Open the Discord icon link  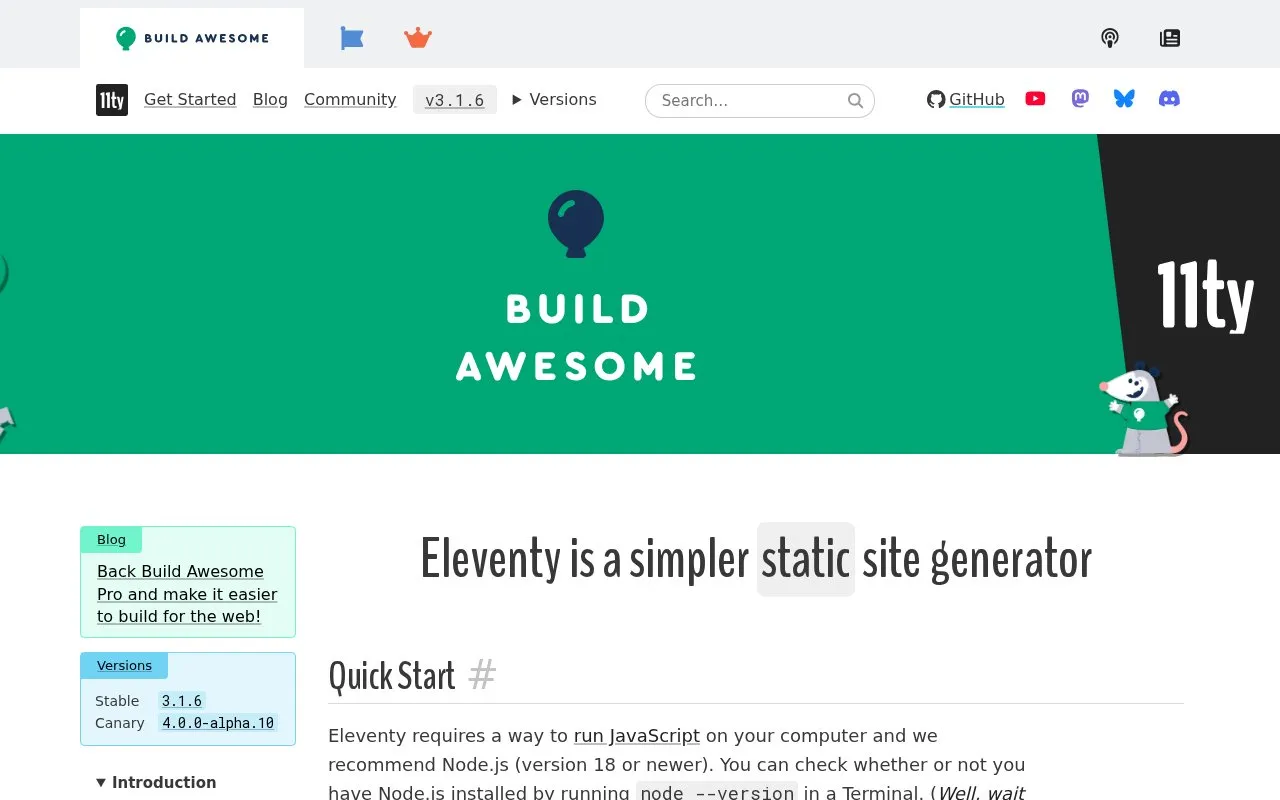[x=1169, y=98]
